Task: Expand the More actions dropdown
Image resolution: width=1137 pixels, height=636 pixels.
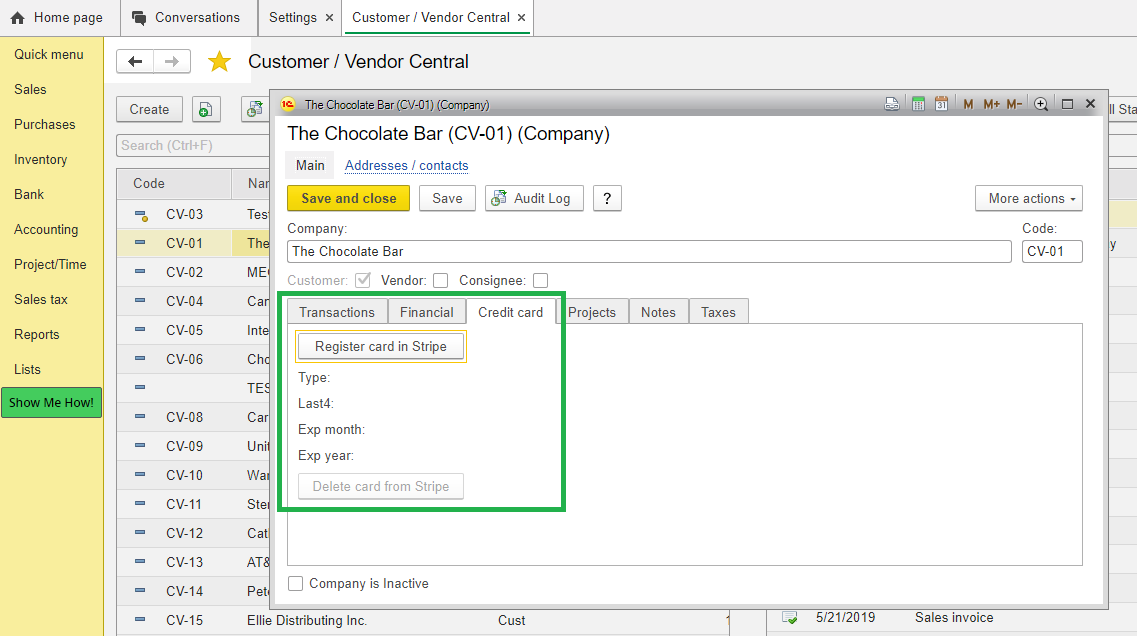Action: point(1029,198)
